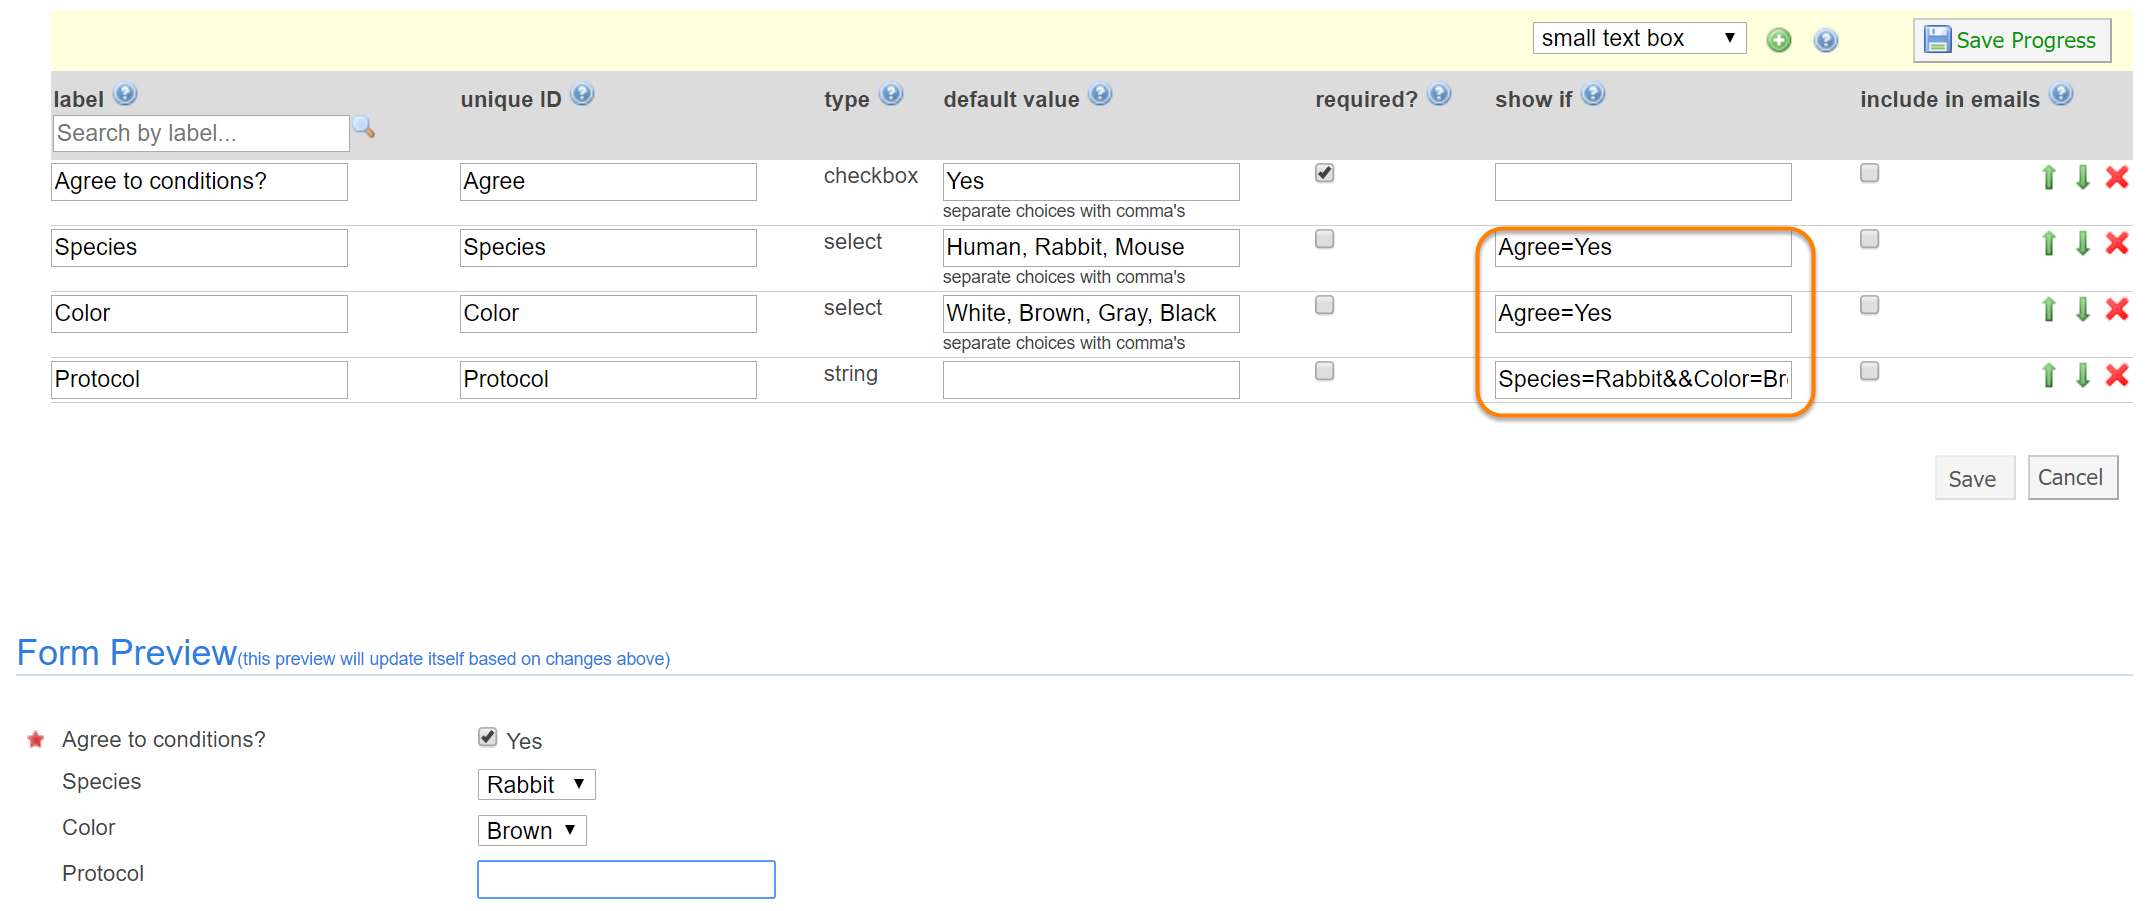This screenshot has height=911, width=2147.
Task: Move the Species row up
Action: [2048, 243]
